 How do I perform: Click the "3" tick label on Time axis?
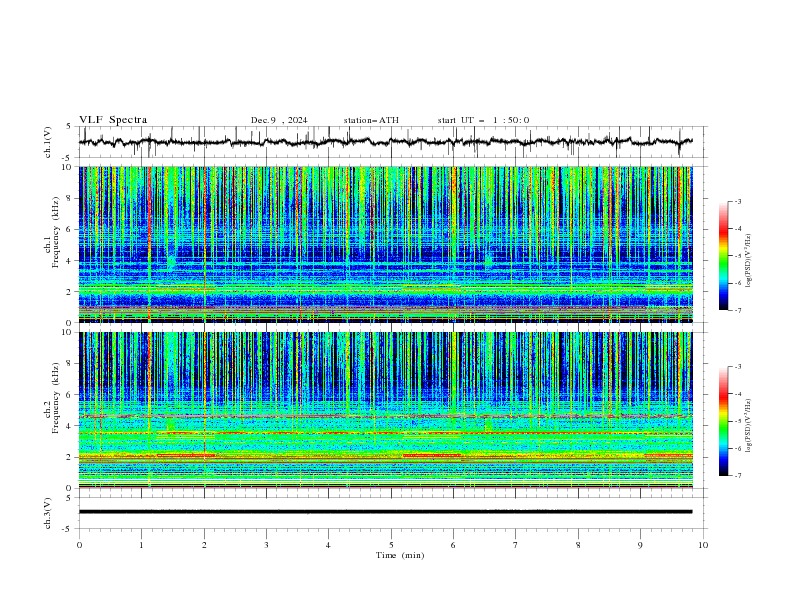[266, 545]
